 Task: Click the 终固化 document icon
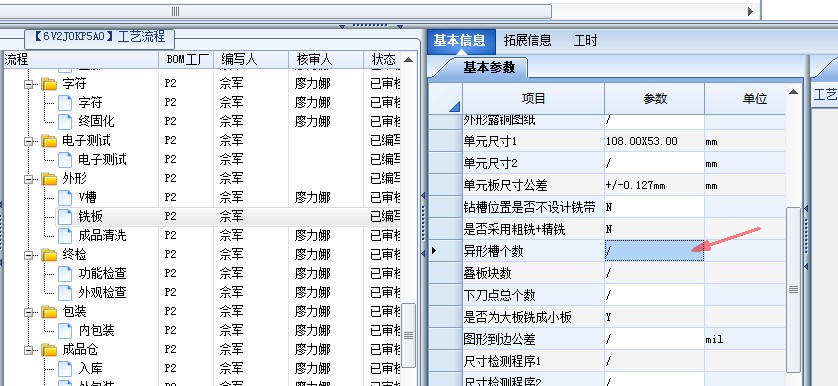[x=65, y=121]
